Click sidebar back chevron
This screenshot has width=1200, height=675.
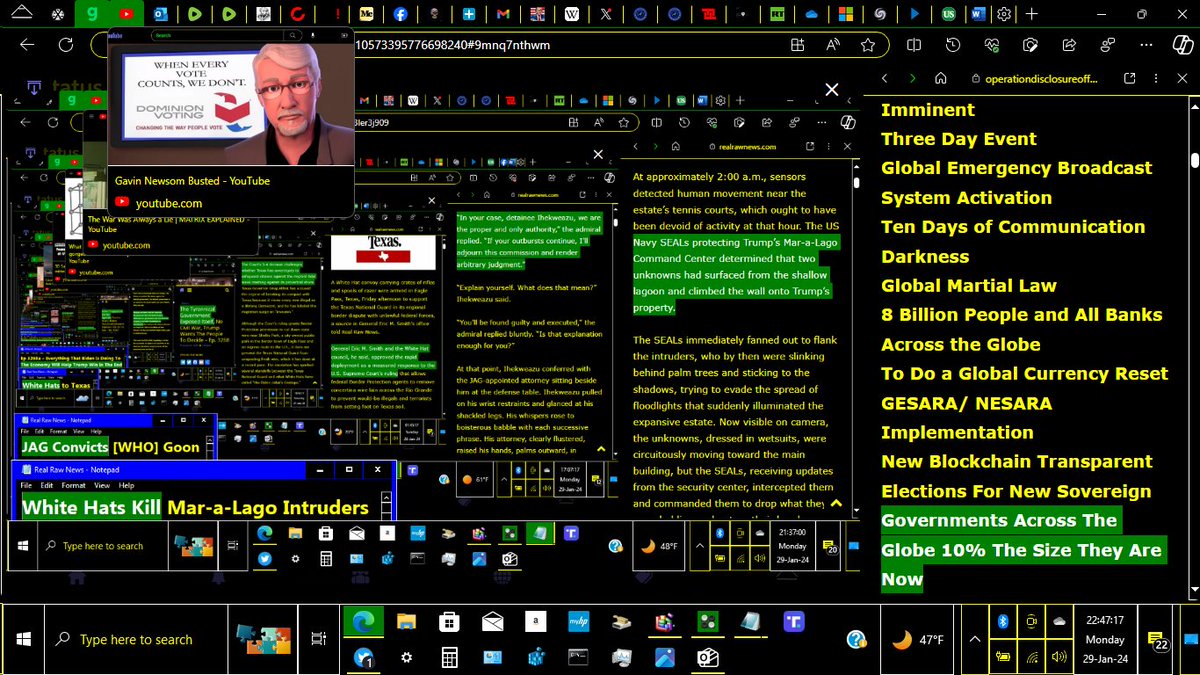click(x=884, y=78)
